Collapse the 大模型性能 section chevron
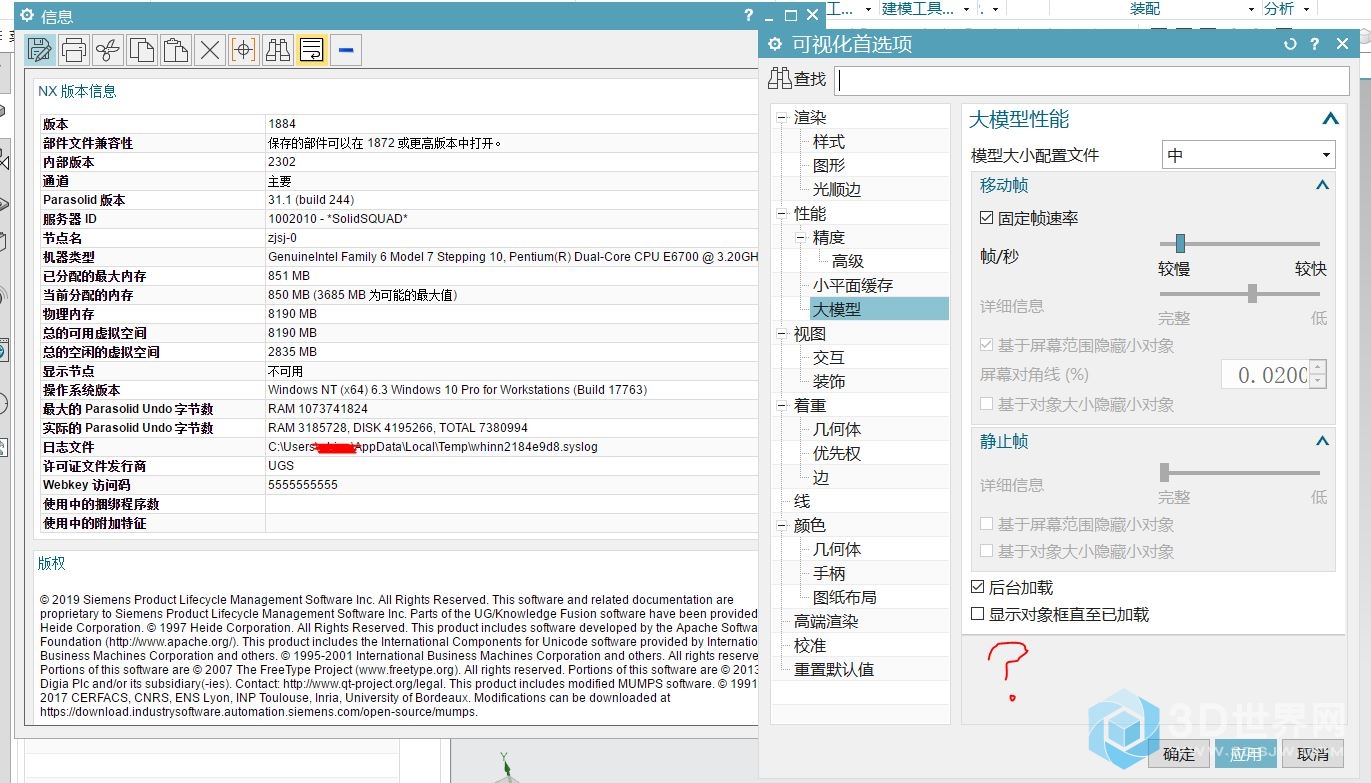Viewport: 1371px width, 783px height. point(1330,119)
